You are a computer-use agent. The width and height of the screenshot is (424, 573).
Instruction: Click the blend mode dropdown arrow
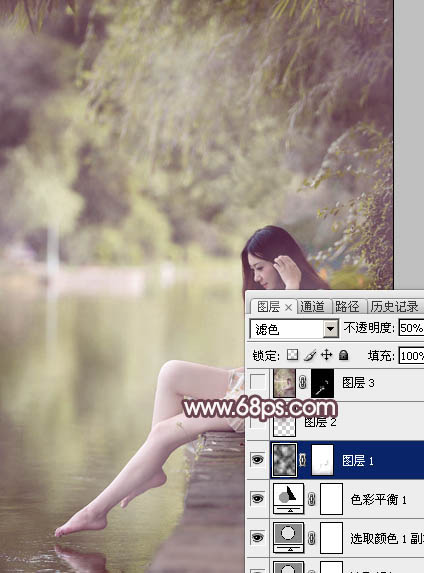[x=330, y=329]
